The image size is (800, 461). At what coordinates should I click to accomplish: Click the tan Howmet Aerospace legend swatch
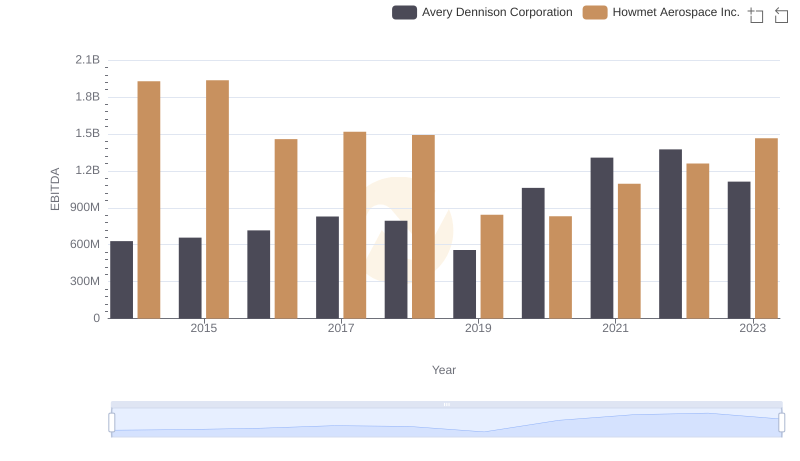(x=595, y=12)
